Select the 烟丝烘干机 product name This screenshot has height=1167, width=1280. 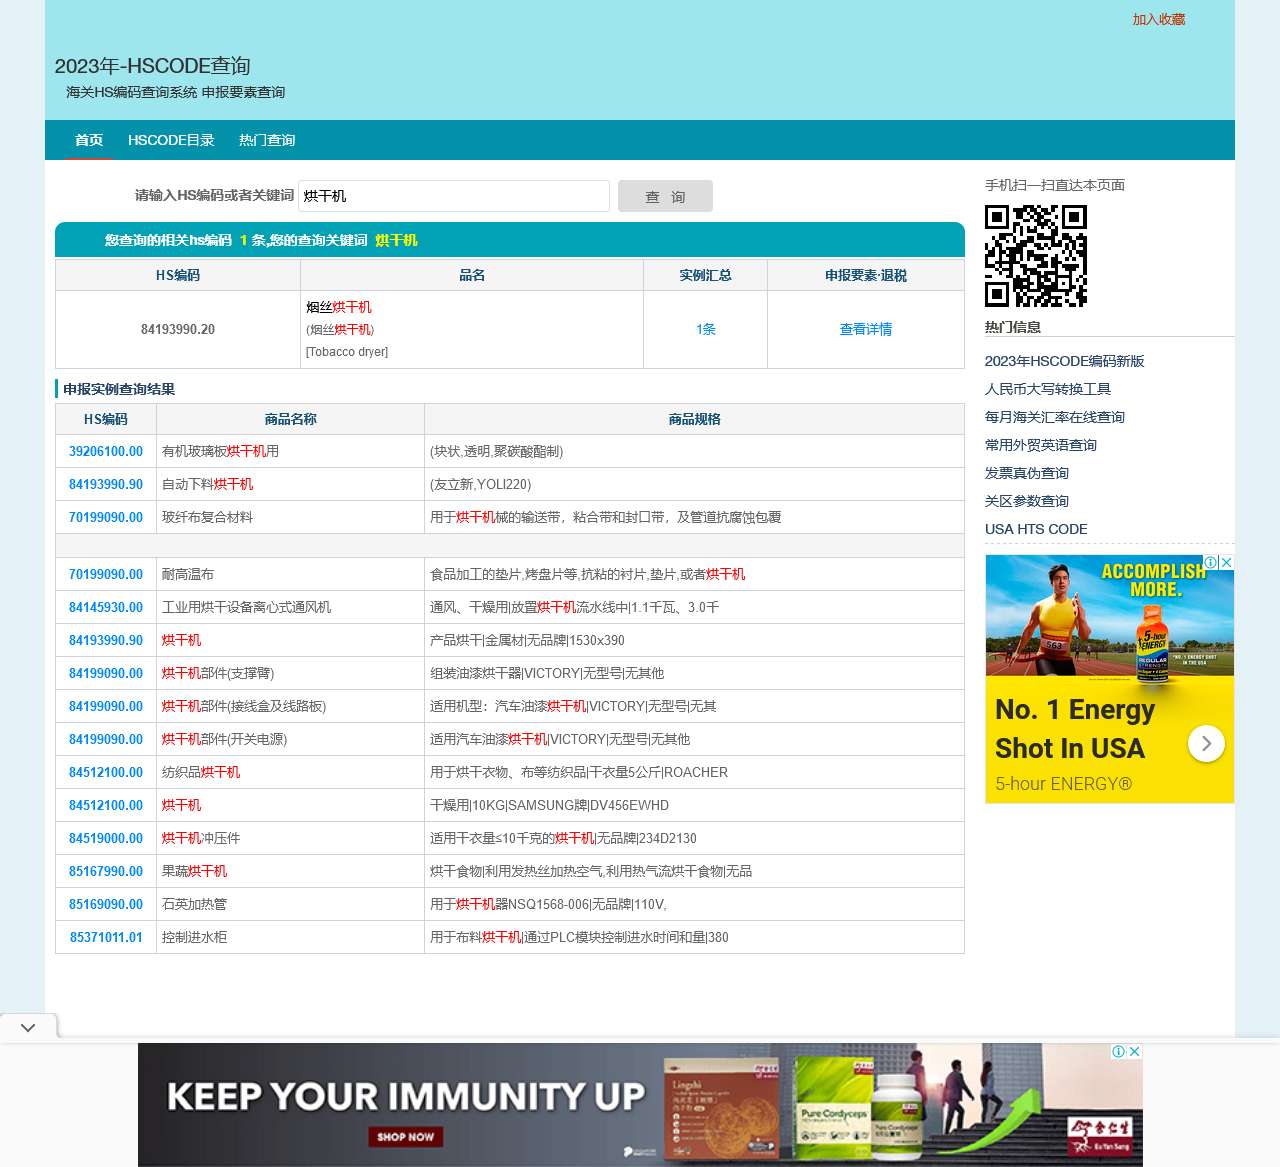click(x=339, y=307)
